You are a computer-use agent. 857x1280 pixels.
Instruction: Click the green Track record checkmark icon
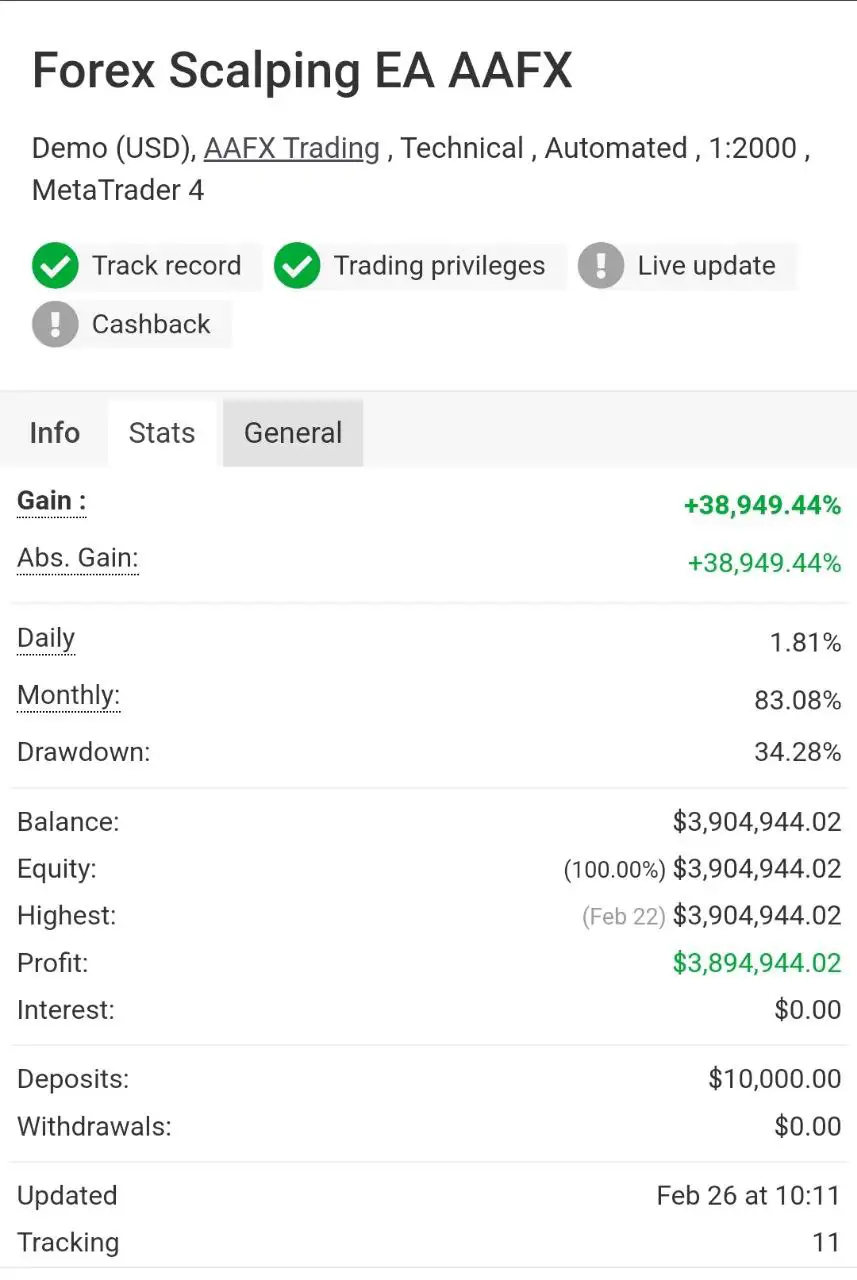[55, 266]
